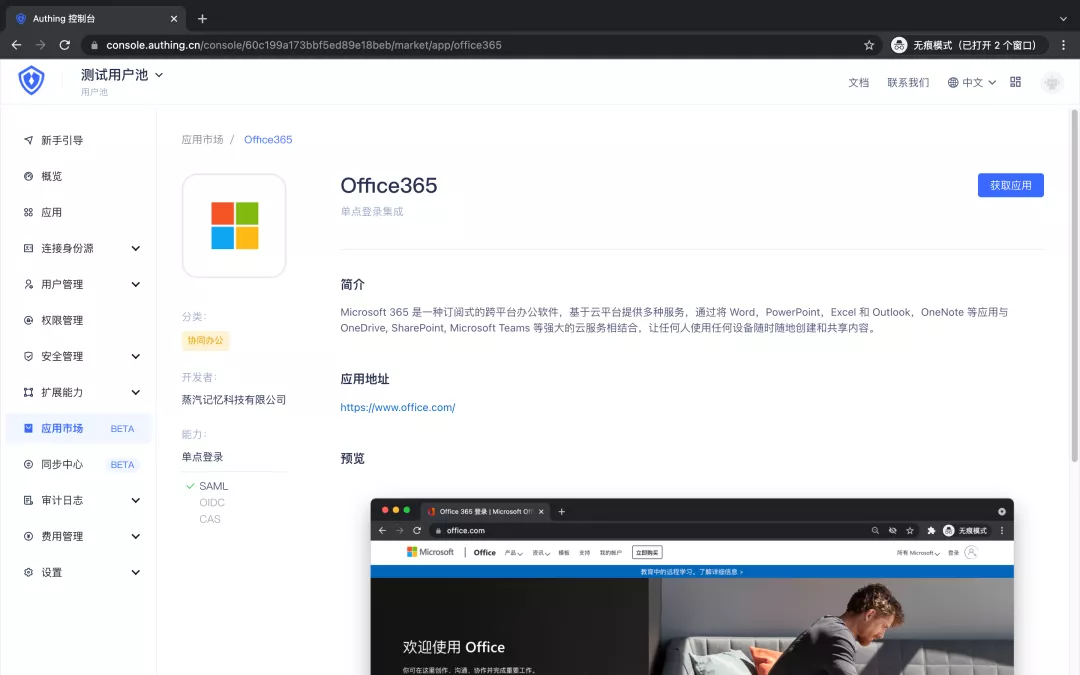Expand the 连接身份源 submenu chevron
This screenshot has width=1080, height=675.
[x=136, y=248]
